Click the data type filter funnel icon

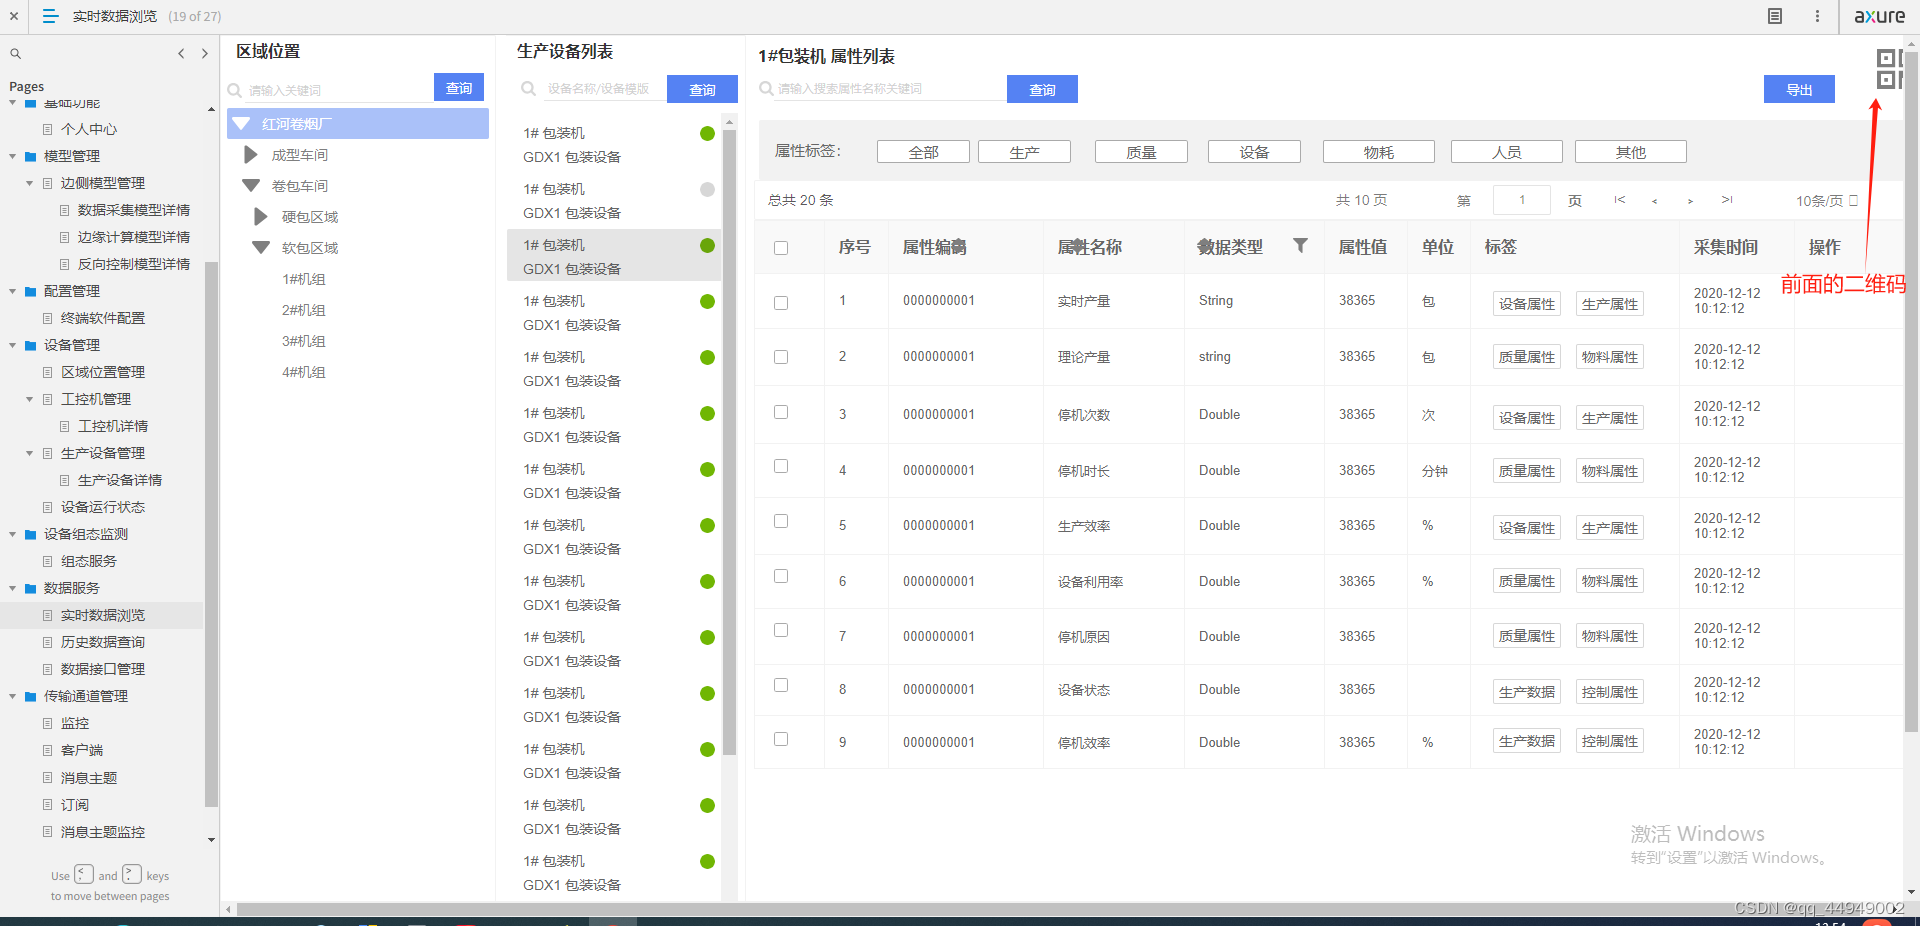click(1300, 245)
